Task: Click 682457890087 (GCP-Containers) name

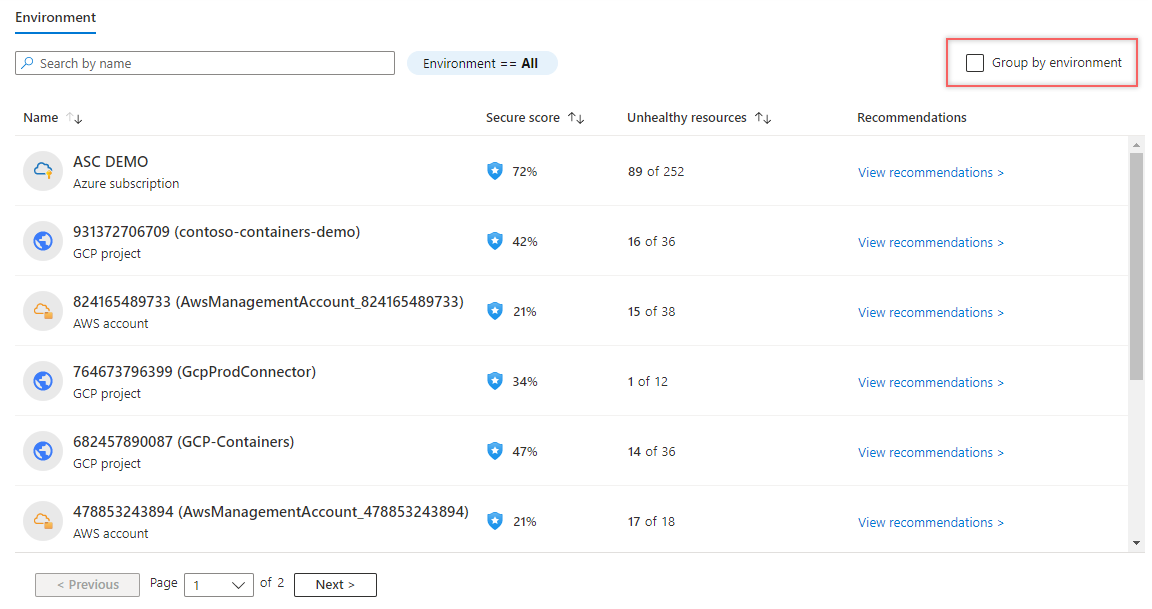Action: (184, 442)
